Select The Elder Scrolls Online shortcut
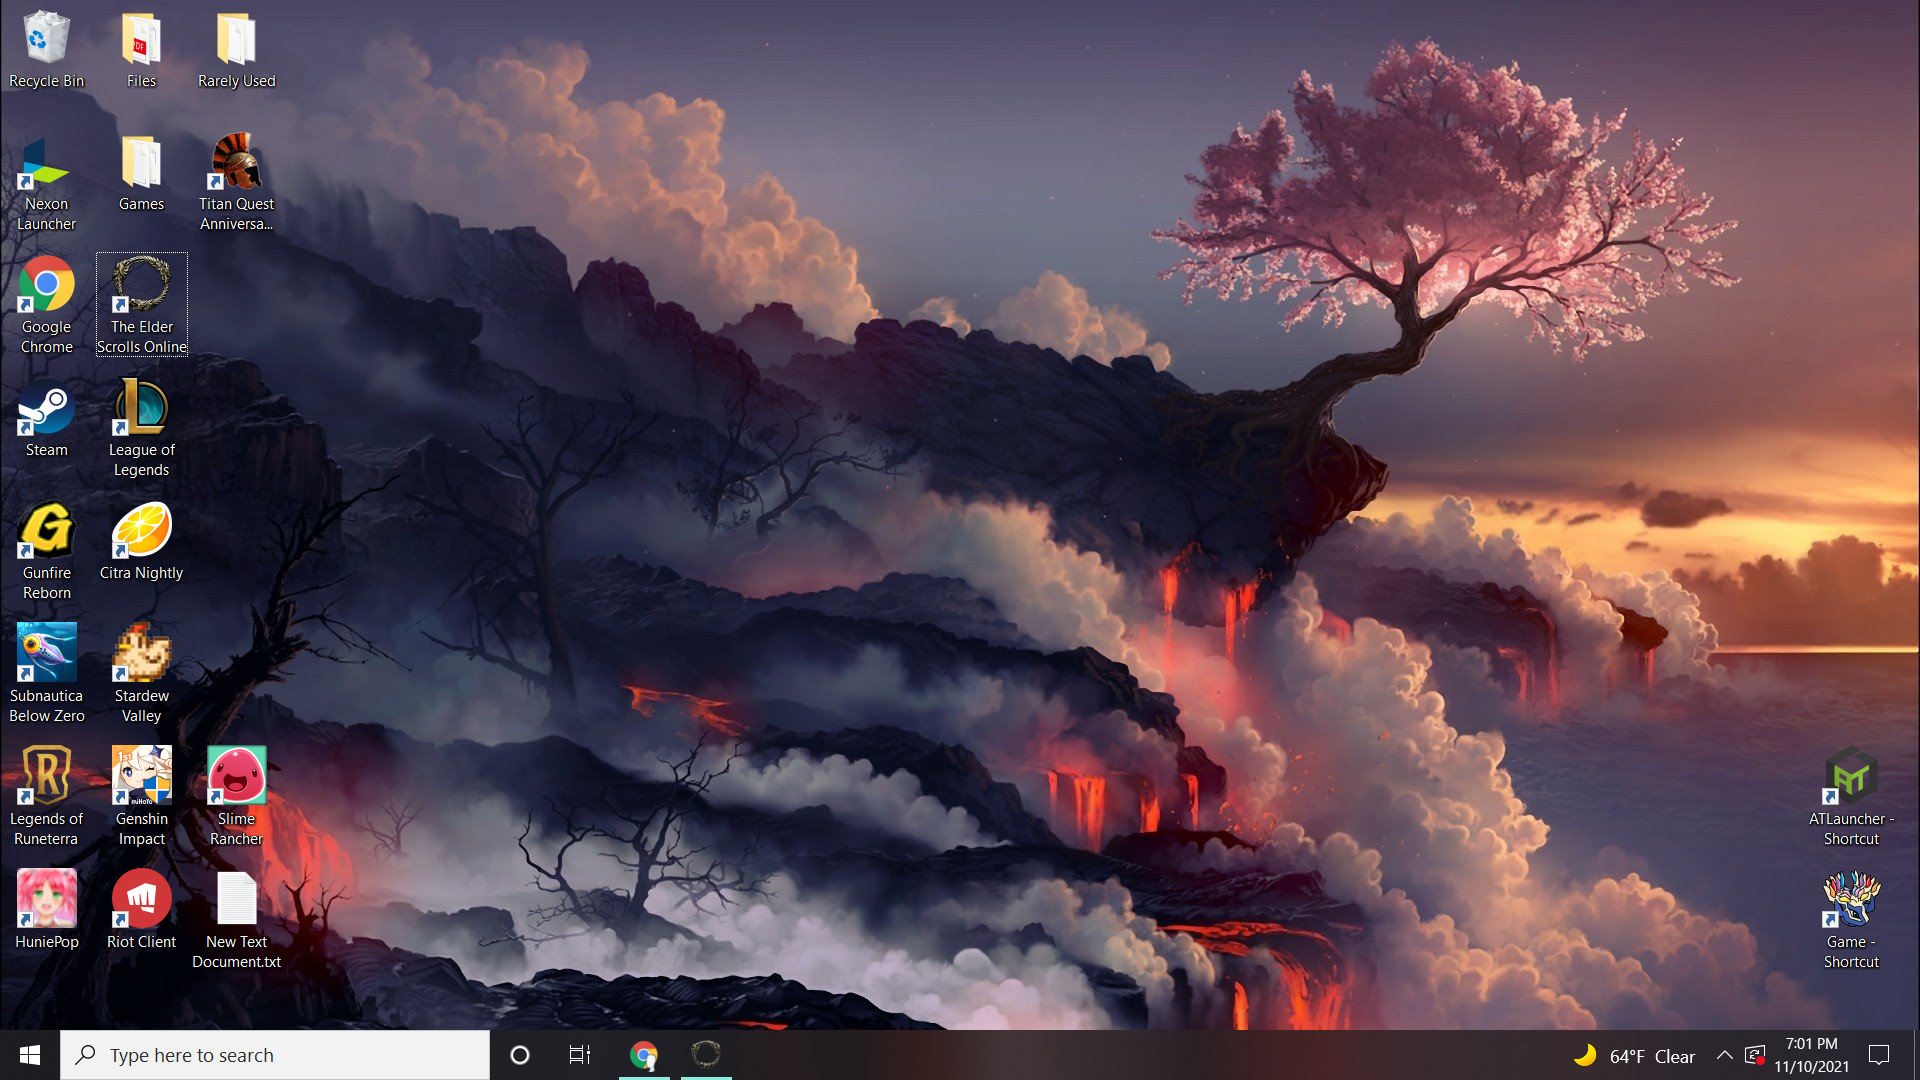Screen dimensions: 1920x1080 pos(141,305)
